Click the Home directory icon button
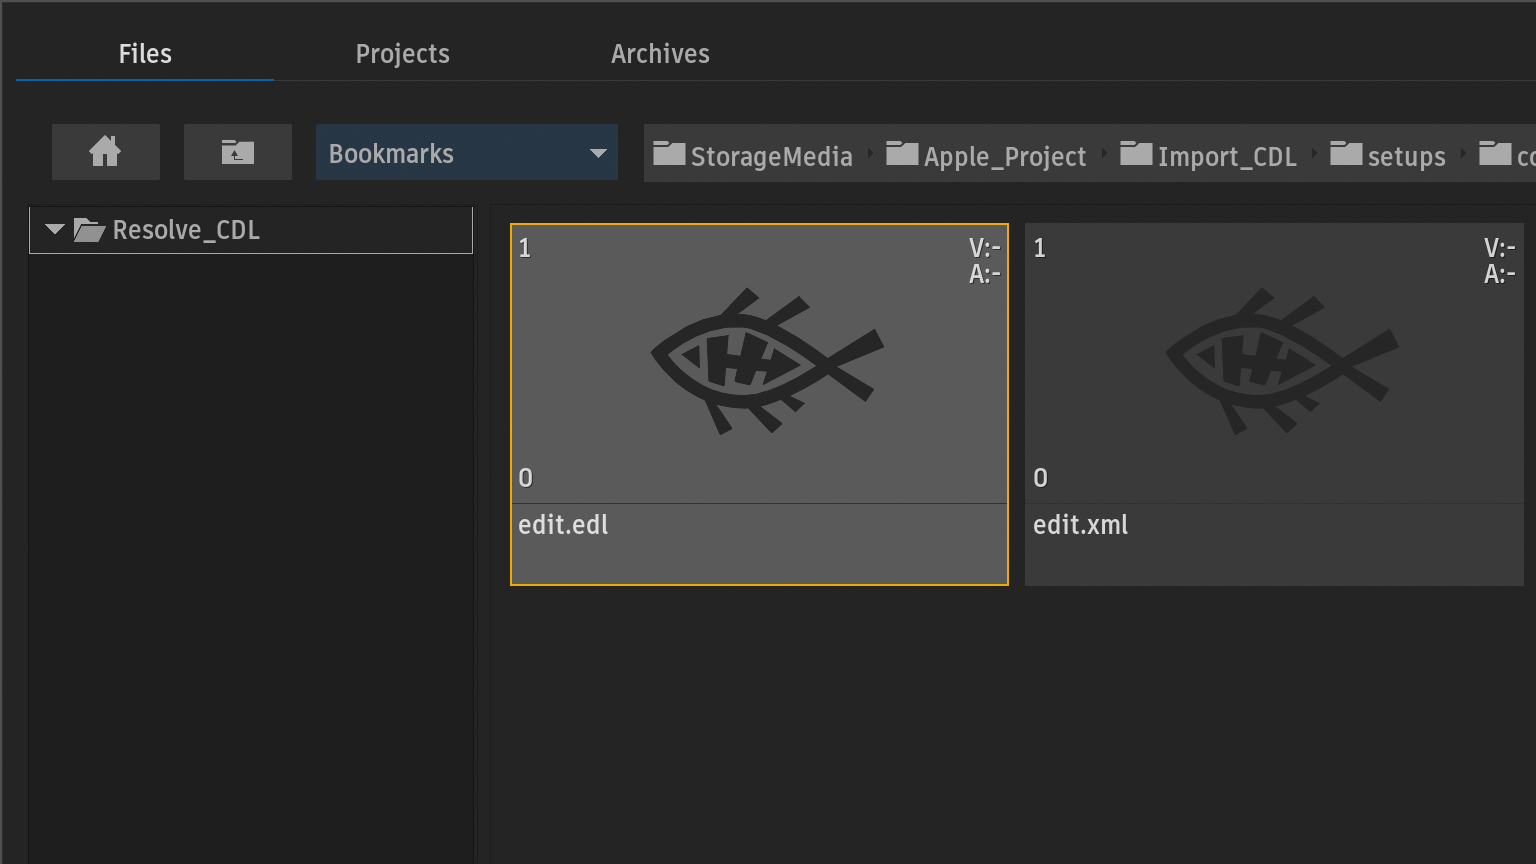 105,152
